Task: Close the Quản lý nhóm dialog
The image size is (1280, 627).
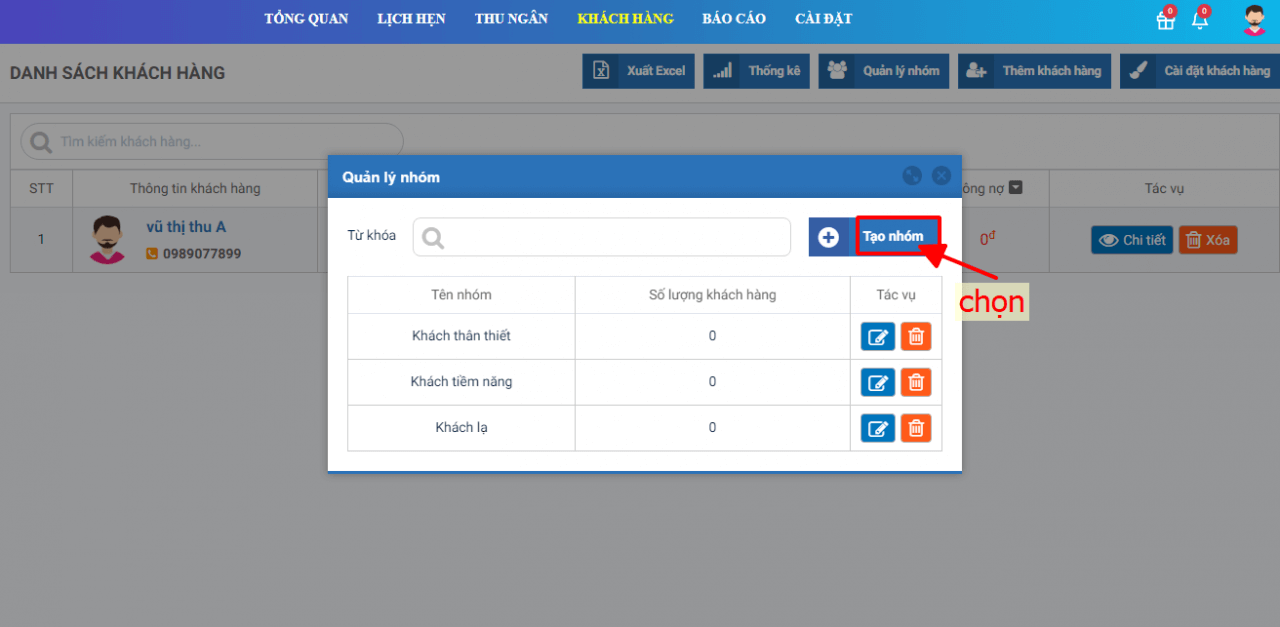Action: tap(941, 176)
